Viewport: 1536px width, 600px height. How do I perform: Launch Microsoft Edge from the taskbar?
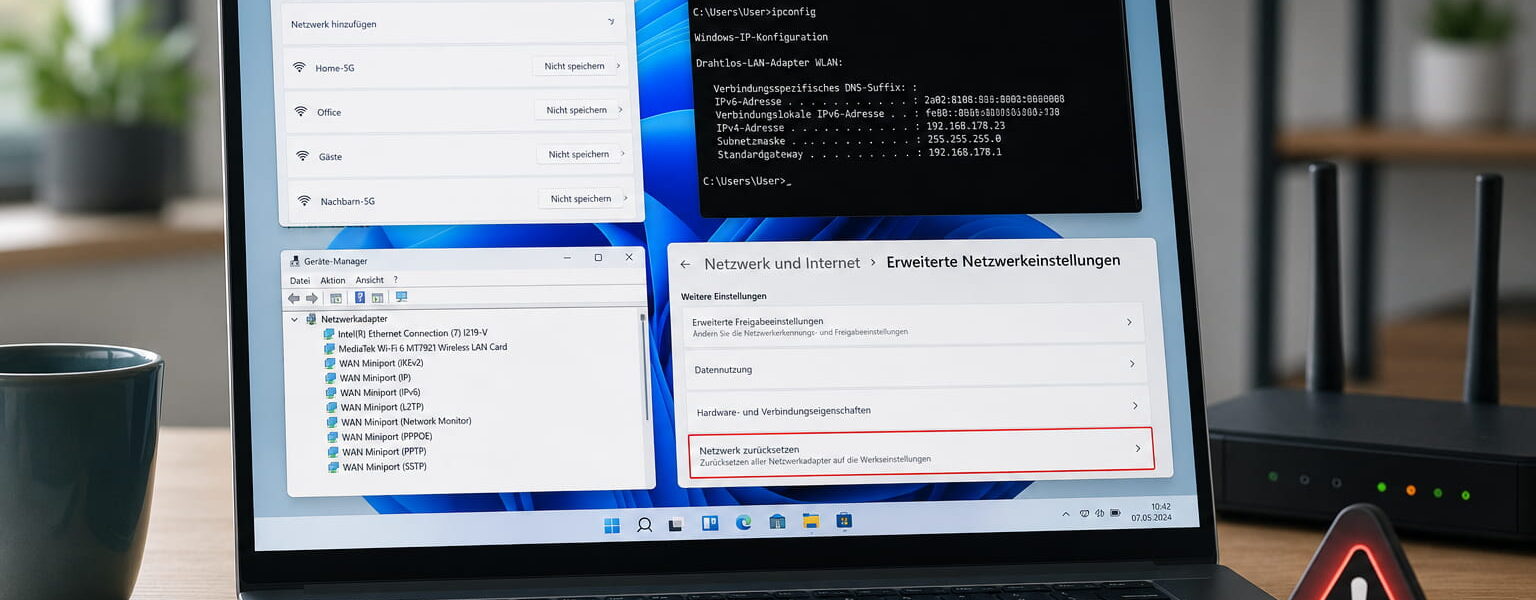point(743,522)
